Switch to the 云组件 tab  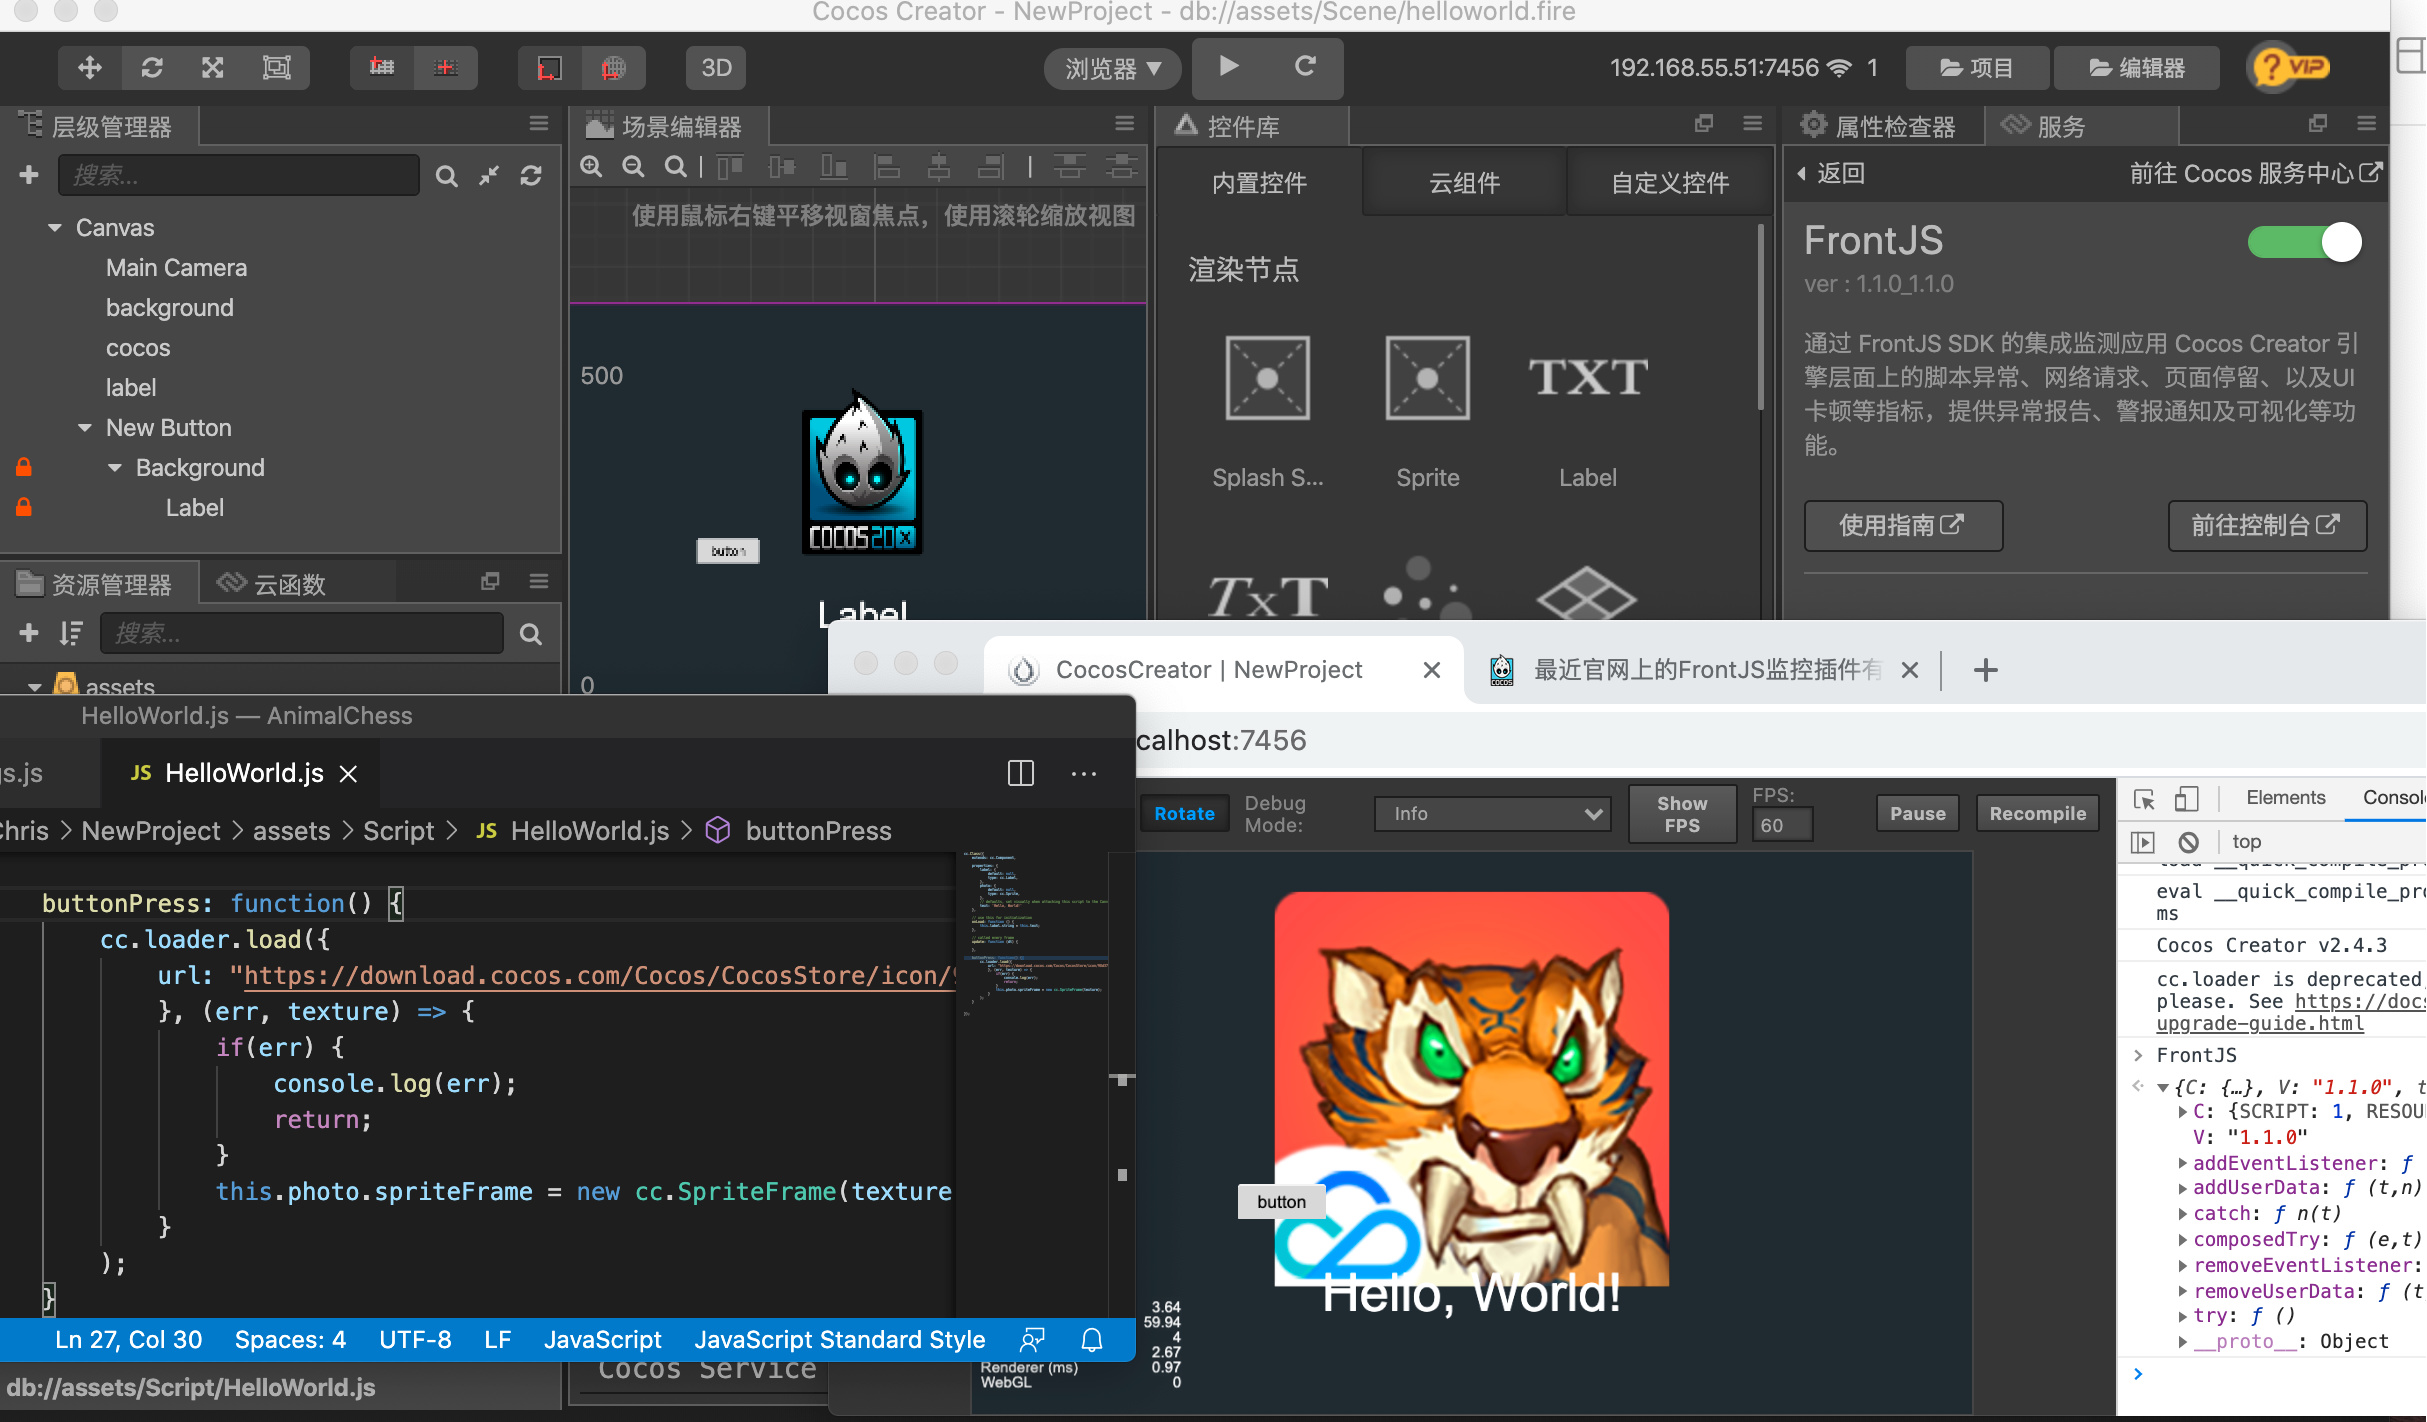point(1464,183)
